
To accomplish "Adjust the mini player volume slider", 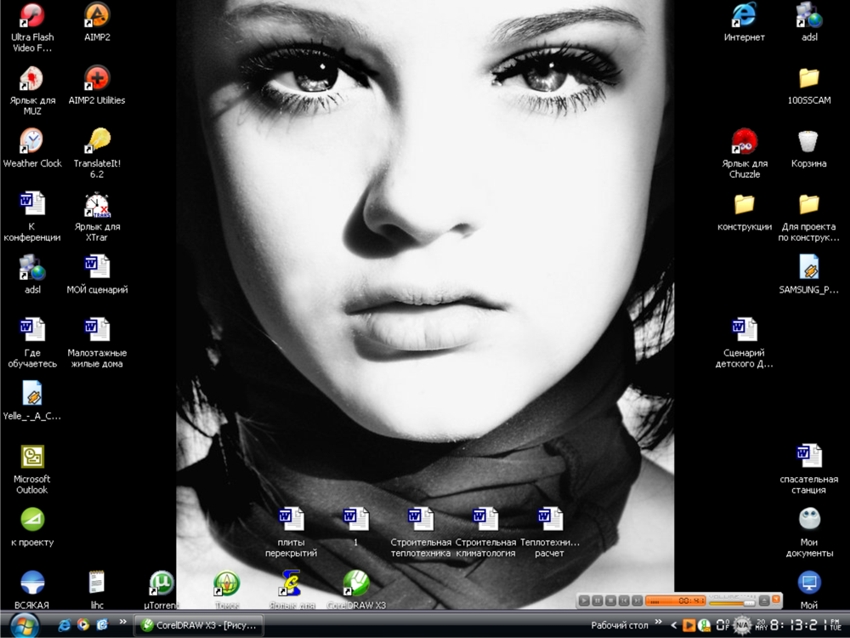I will point(732,603).
